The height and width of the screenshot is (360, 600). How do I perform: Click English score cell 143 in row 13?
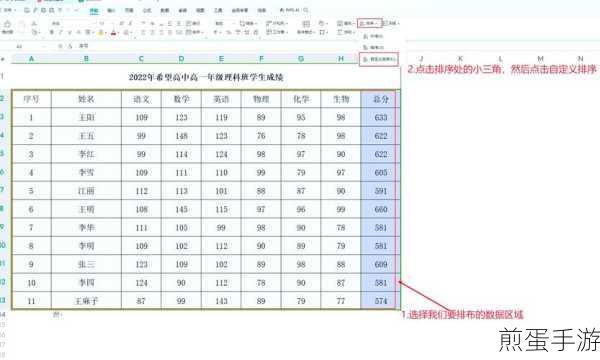tap(221, 301)
